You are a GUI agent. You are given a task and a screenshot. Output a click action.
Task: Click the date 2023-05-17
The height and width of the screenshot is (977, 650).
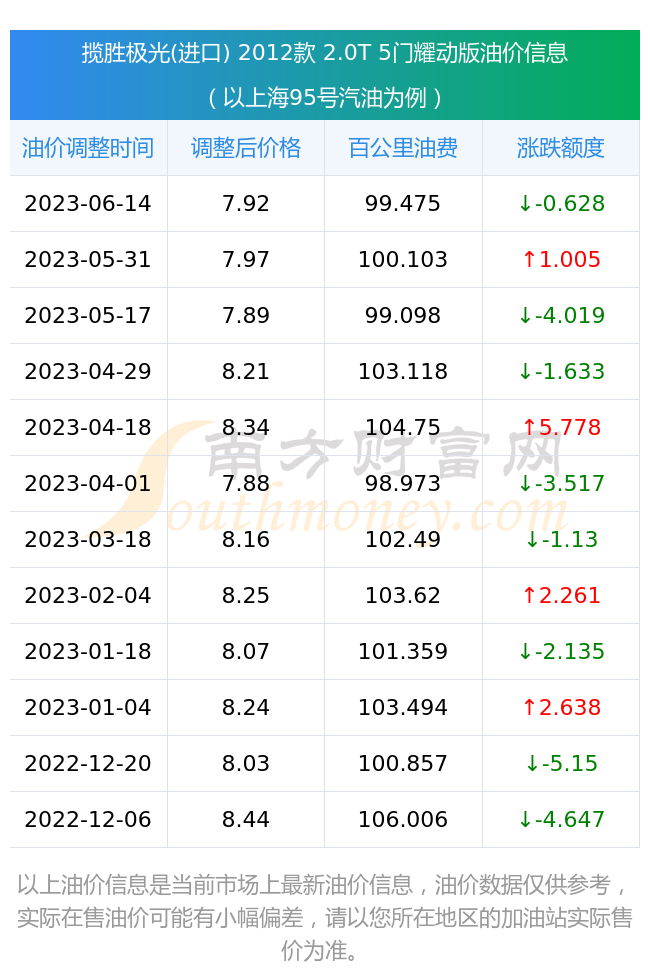click(88, 316)
